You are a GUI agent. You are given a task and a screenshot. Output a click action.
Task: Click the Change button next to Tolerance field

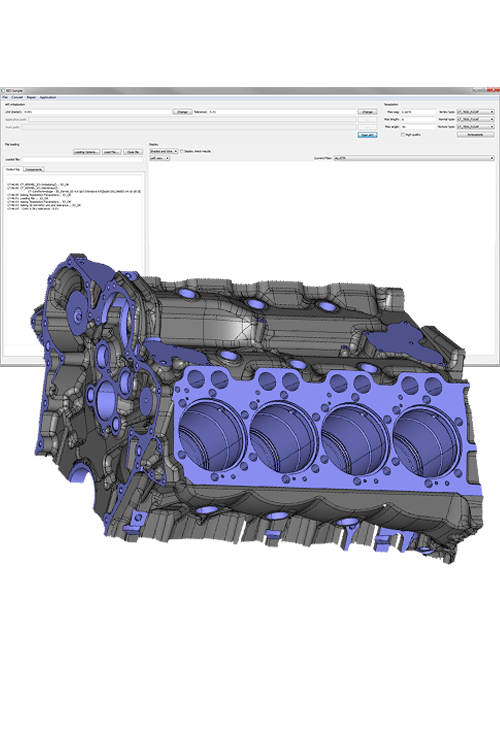(367, 112)
